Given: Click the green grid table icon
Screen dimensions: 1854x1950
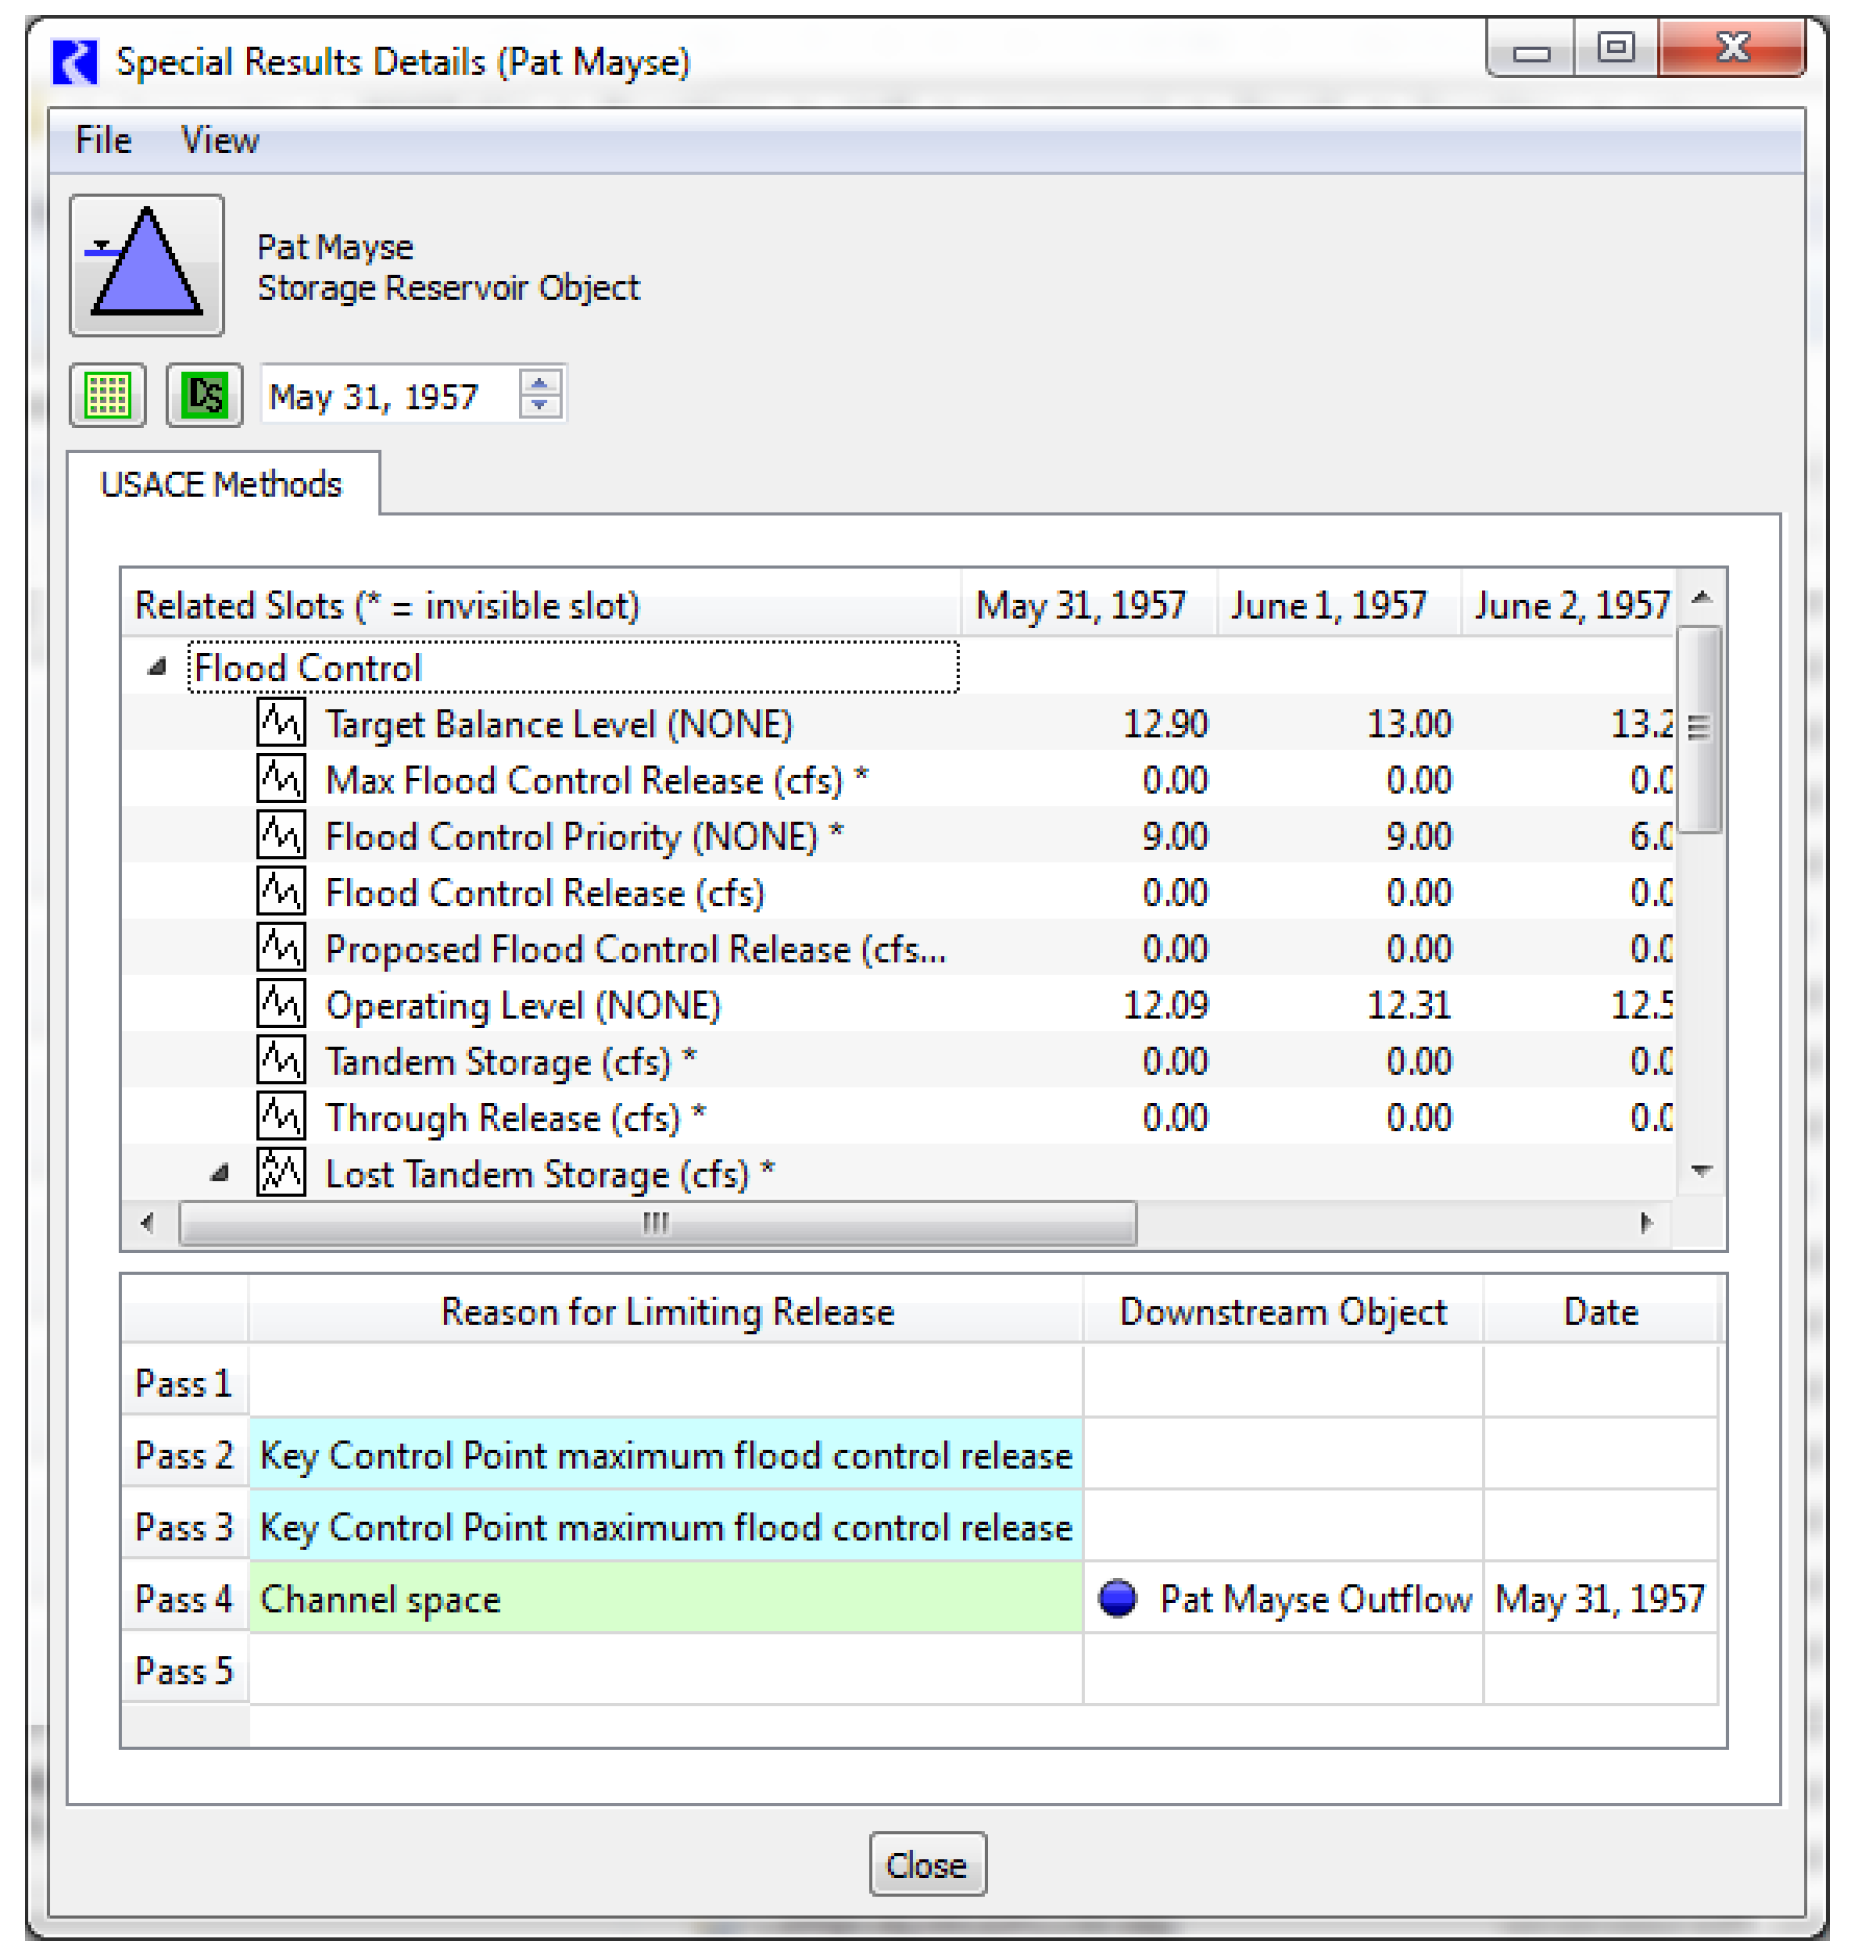Looking at the screenshot, I should (x=107, y=396).
